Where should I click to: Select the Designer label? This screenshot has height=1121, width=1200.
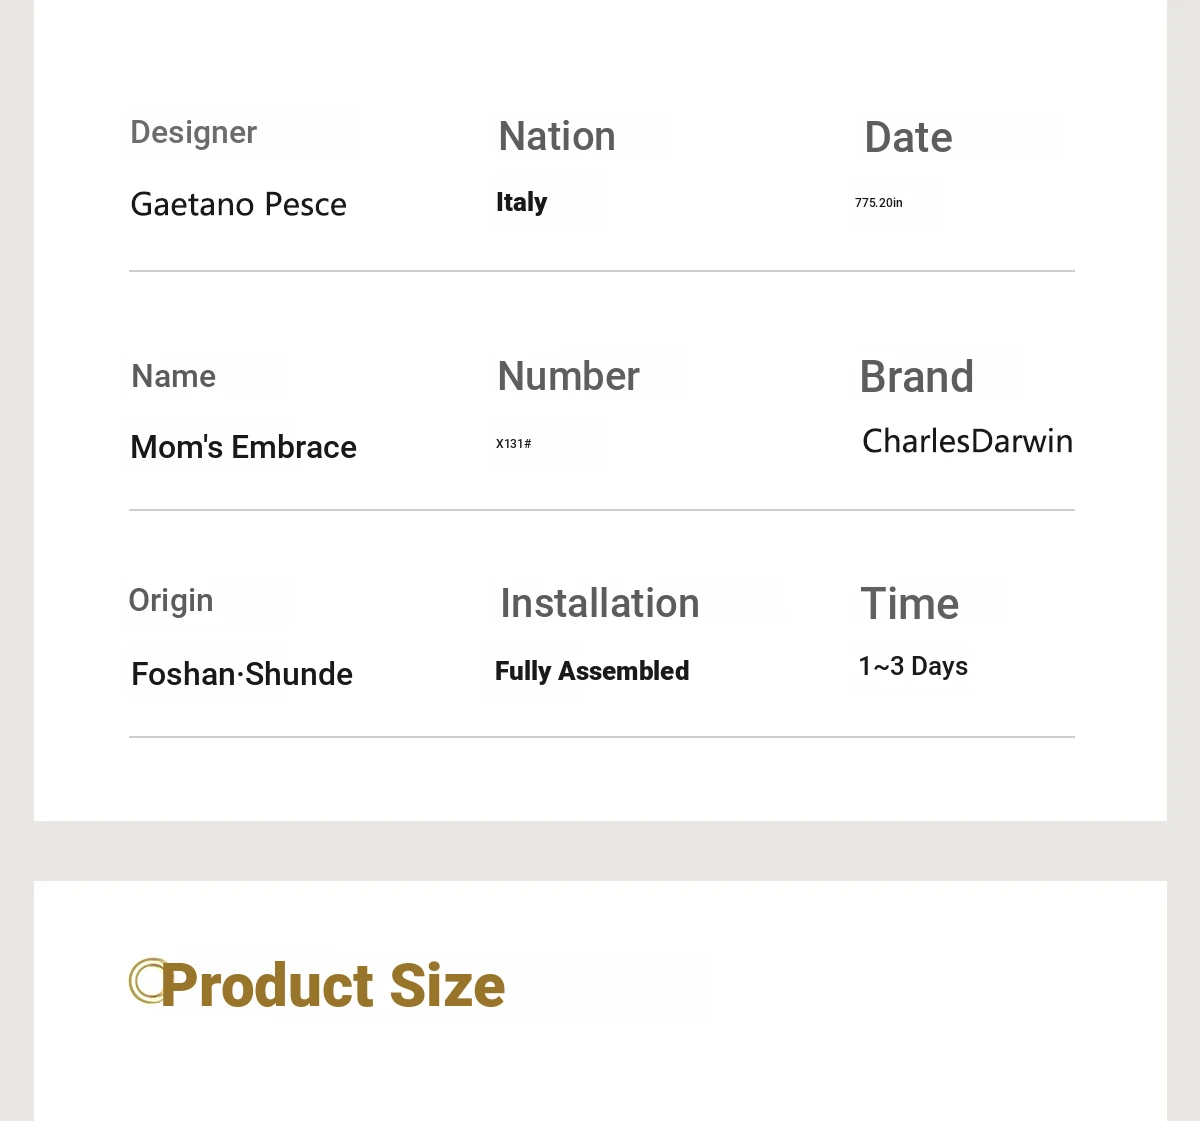coord(194,133)
